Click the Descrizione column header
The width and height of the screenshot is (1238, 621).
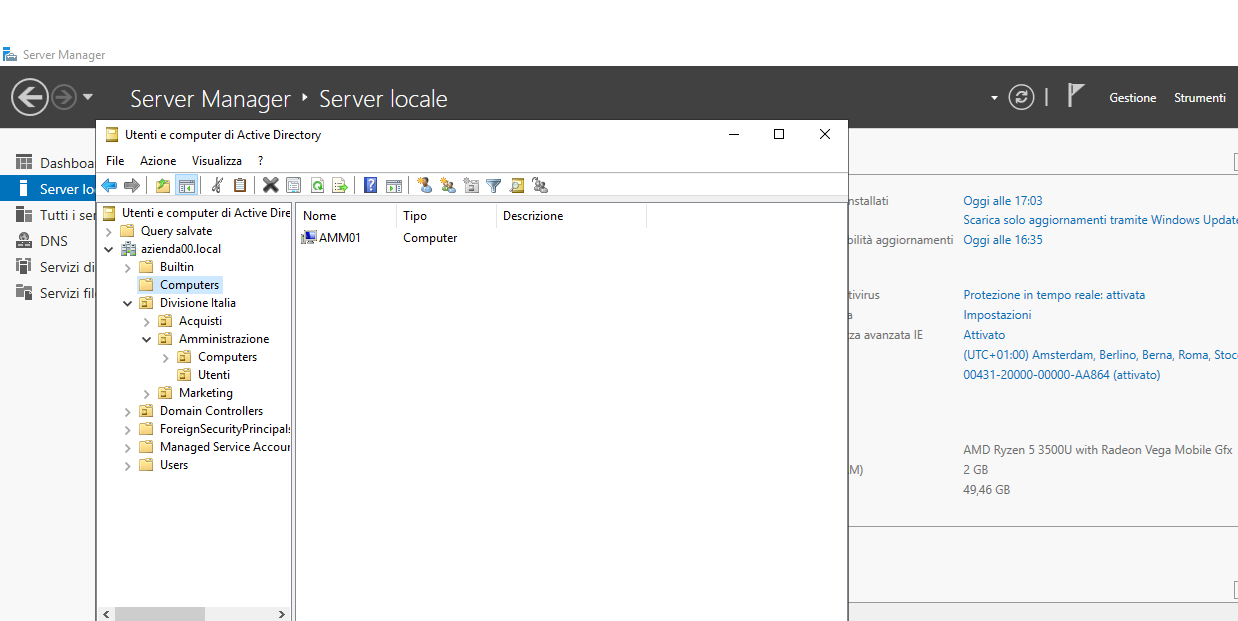pyautogui.click(x=571, y=215)
